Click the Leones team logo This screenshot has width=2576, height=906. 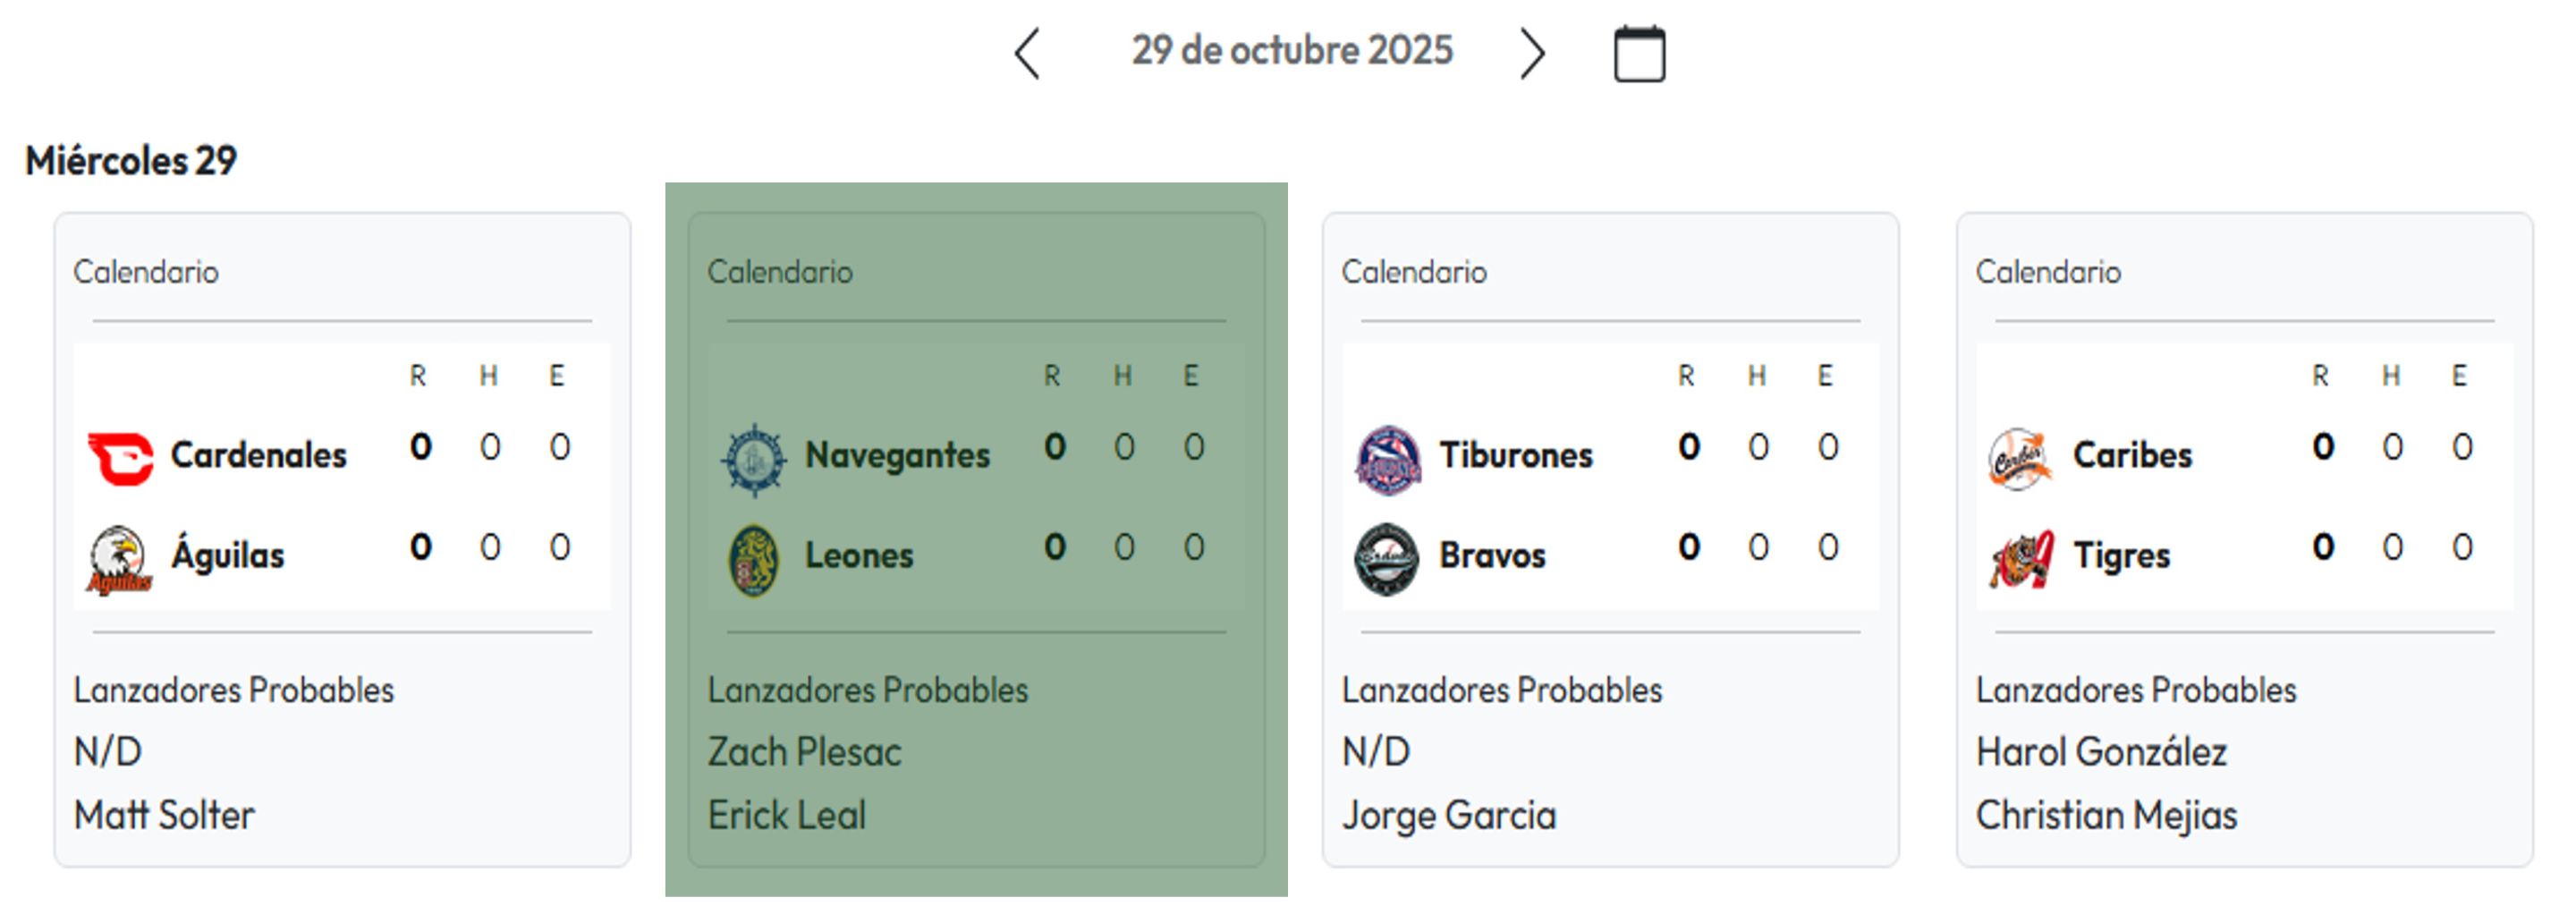tap(754, 559)
